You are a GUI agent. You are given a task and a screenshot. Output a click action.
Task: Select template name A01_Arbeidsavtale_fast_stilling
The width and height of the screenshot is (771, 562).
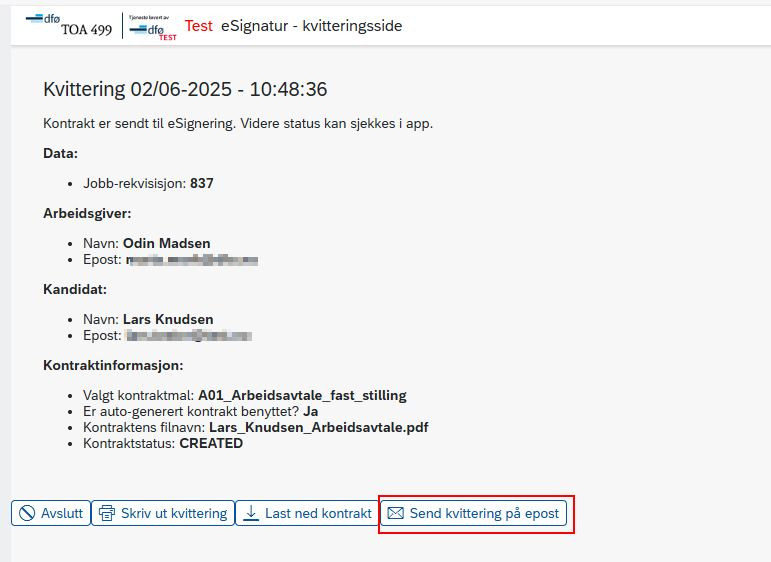pyautogui.click(x=302, y=396)
